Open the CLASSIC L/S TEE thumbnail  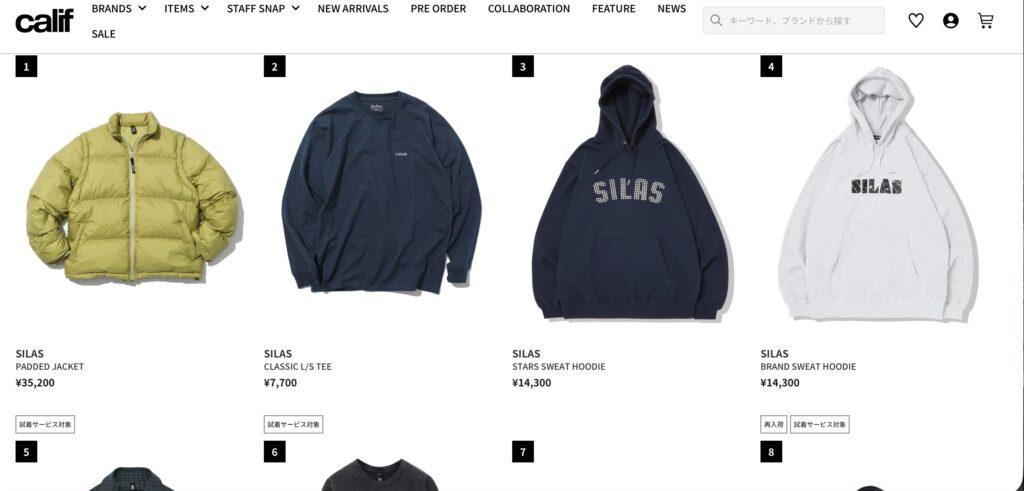pos(382,193)
